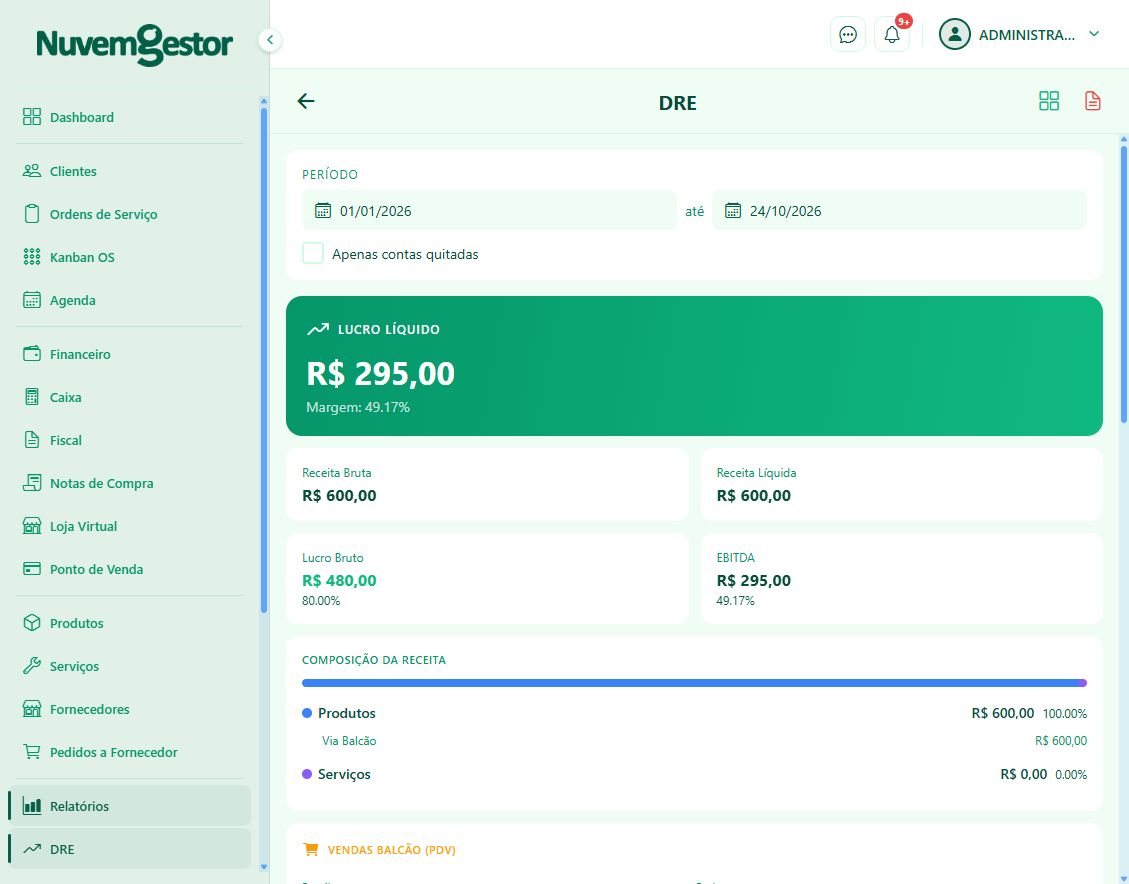
Task: Click the EBITDA card
Action: coord(901,578)
